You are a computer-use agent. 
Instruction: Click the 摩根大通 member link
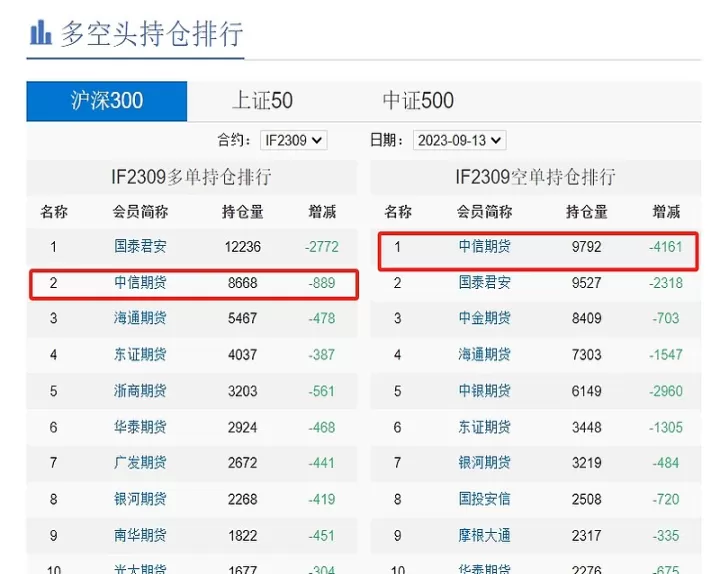484,535
